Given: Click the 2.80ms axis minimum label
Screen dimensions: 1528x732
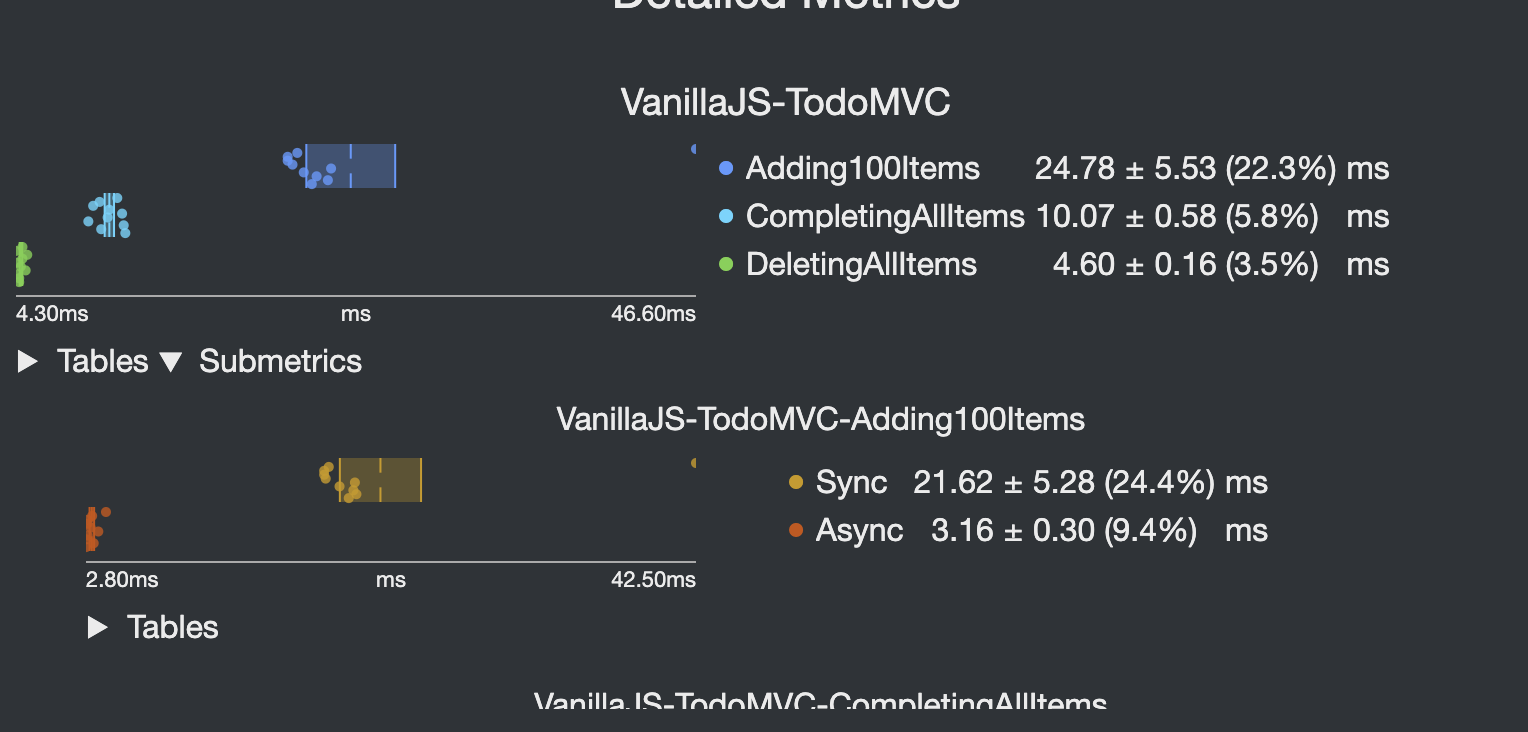Looking at the screenshot, I should 122,580.
